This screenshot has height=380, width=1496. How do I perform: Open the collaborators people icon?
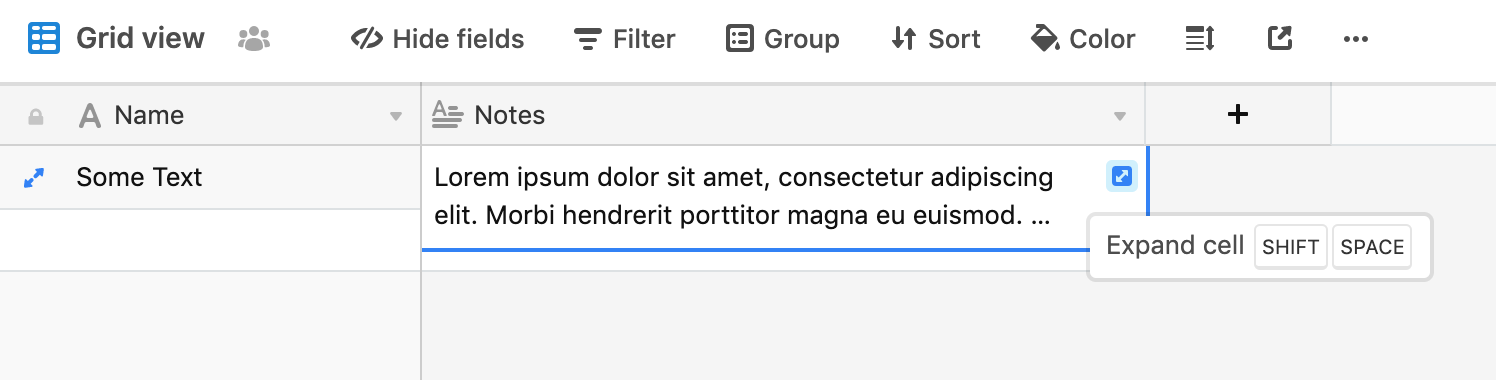click(x=255, y=39)
